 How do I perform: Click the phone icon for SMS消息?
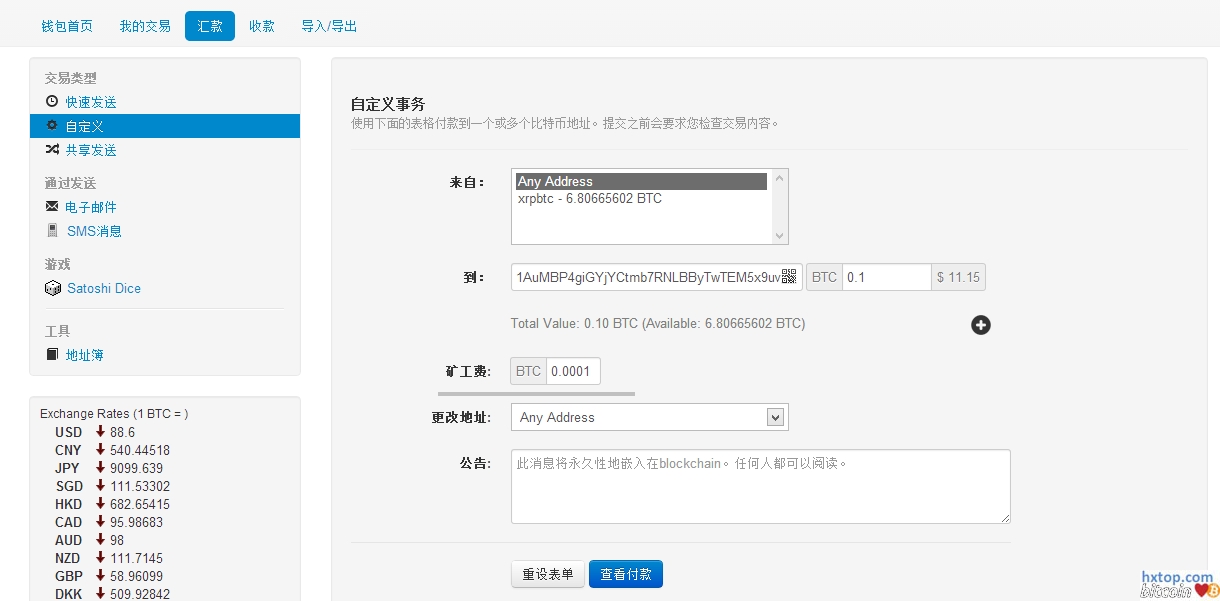point(52,231)
